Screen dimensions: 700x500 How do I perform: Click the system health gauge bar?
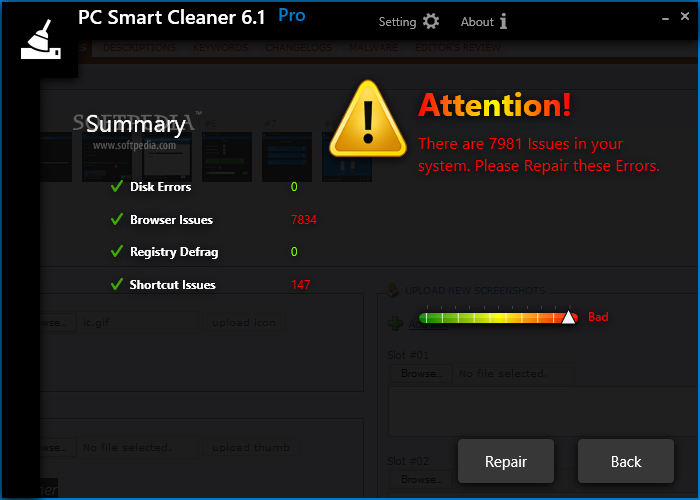[498, 318]
